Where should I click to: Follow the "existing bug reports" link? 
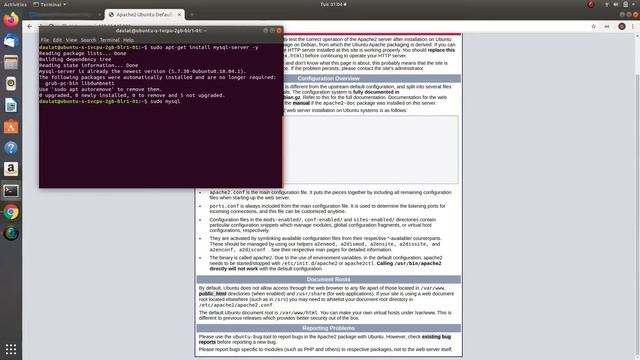point(325,340)
